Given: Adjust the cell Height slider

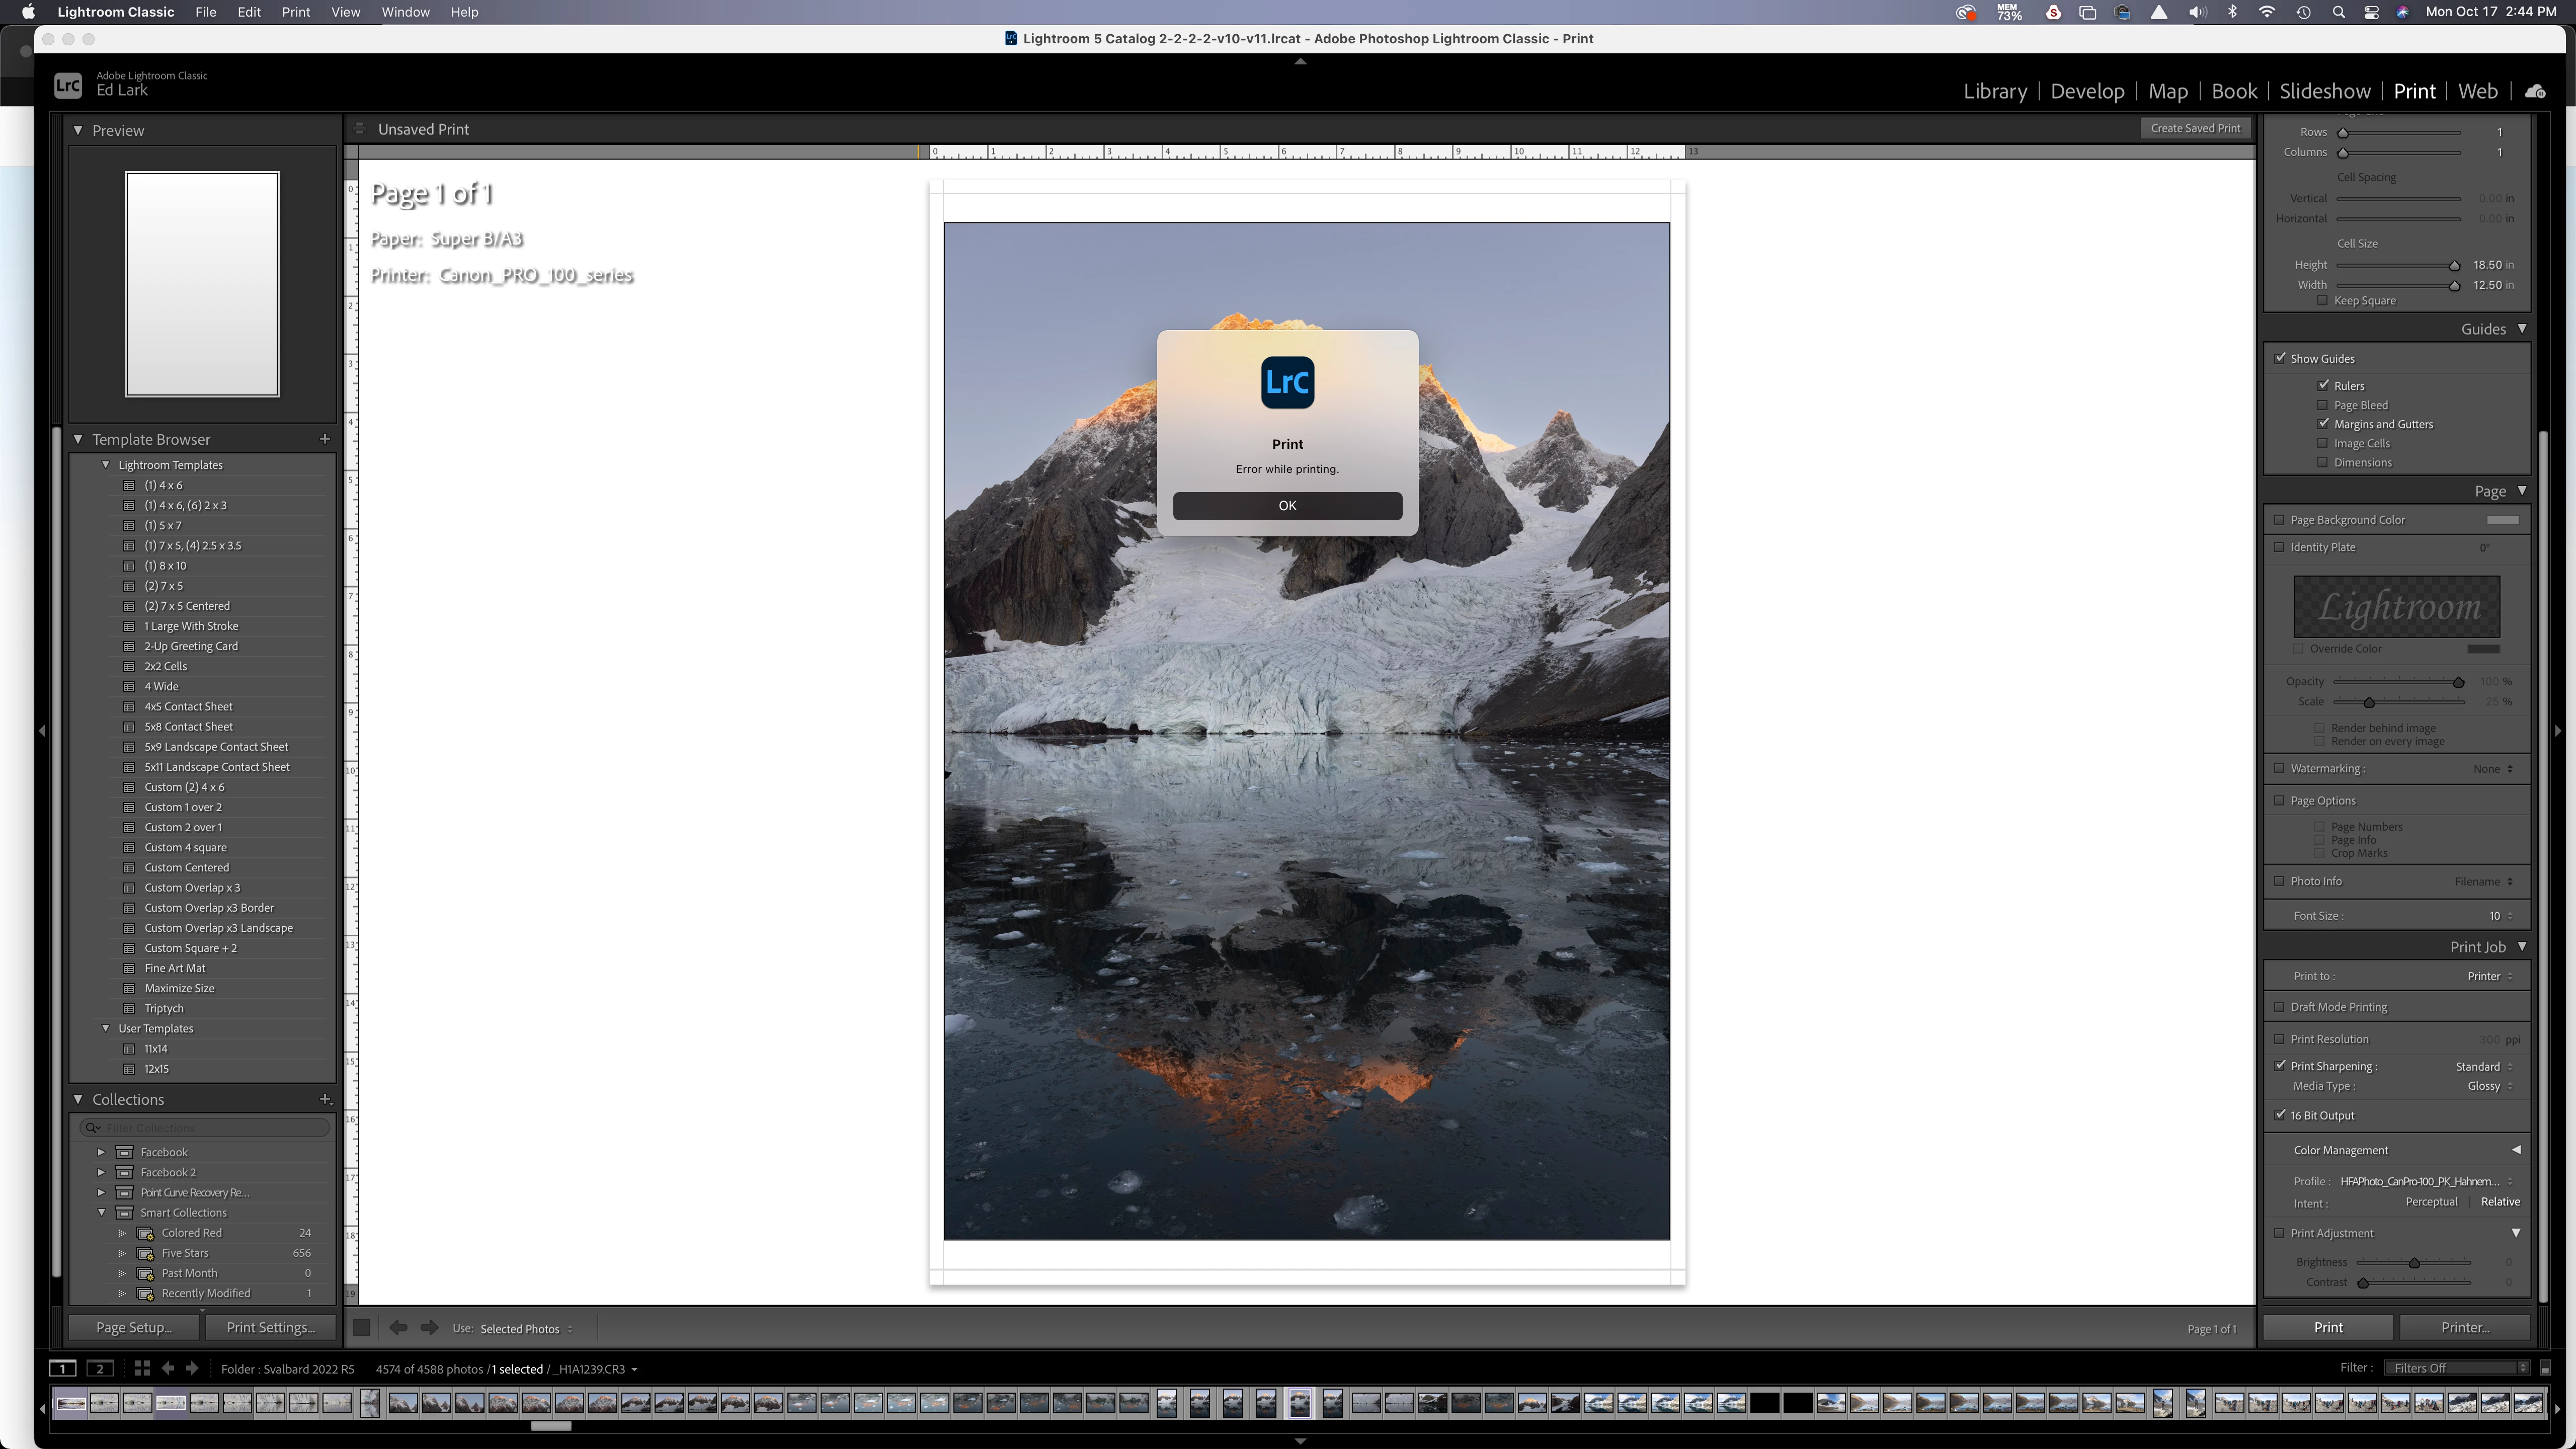Looking at the screenshot, I should click(x=2454, y=265).
